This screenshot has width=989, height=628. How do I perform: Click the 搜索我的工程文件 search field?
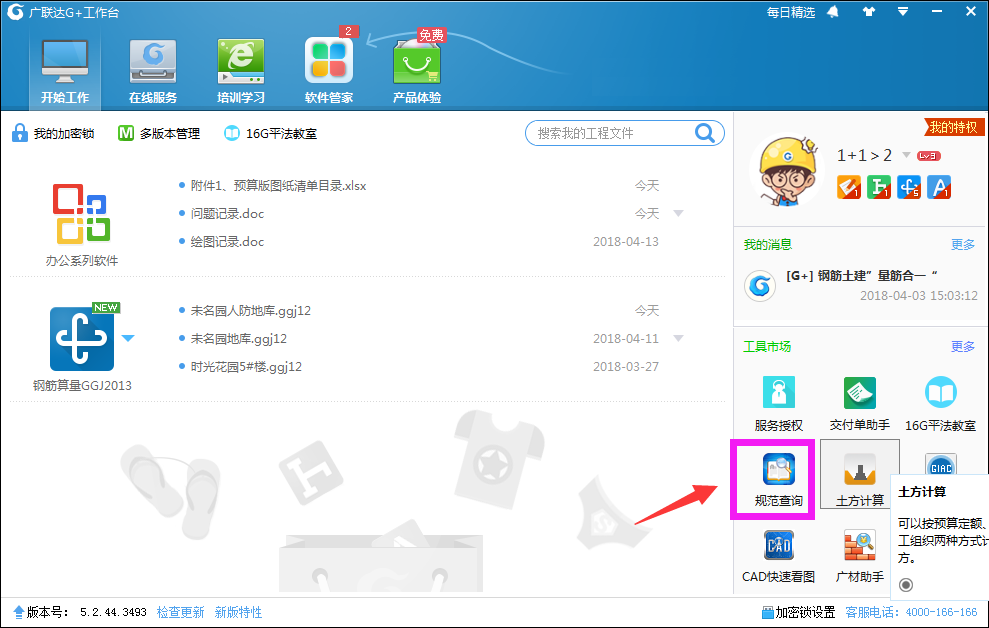[624, 133]
